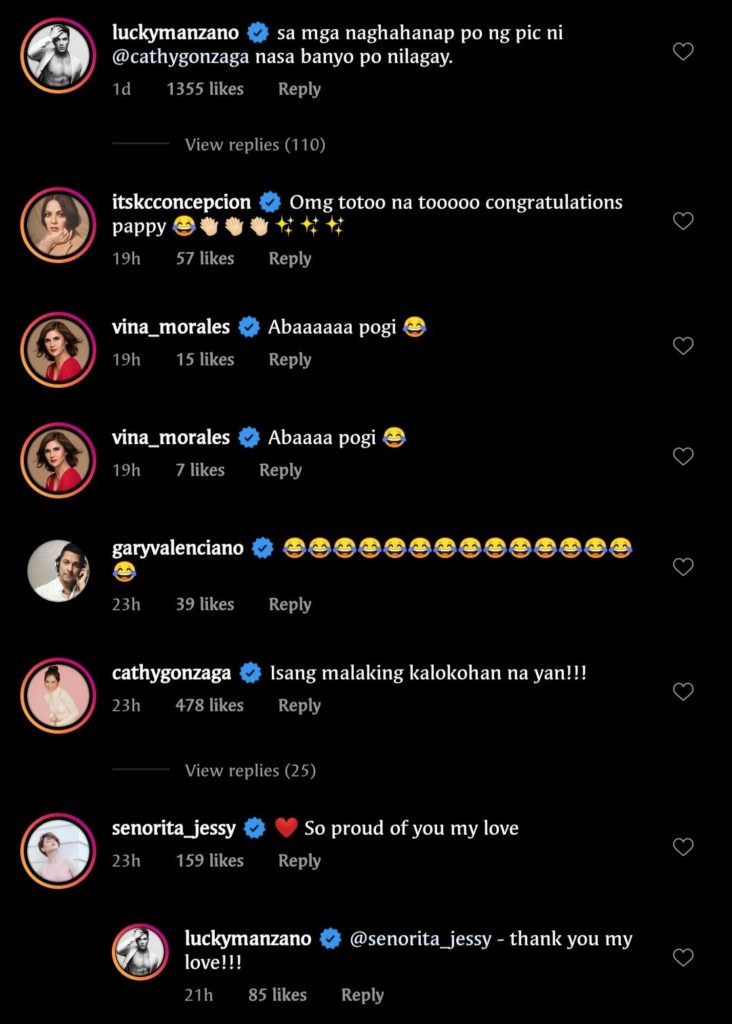Open the @senorita_jessy mention link
732x1024 pixels.
click(424, 939)
